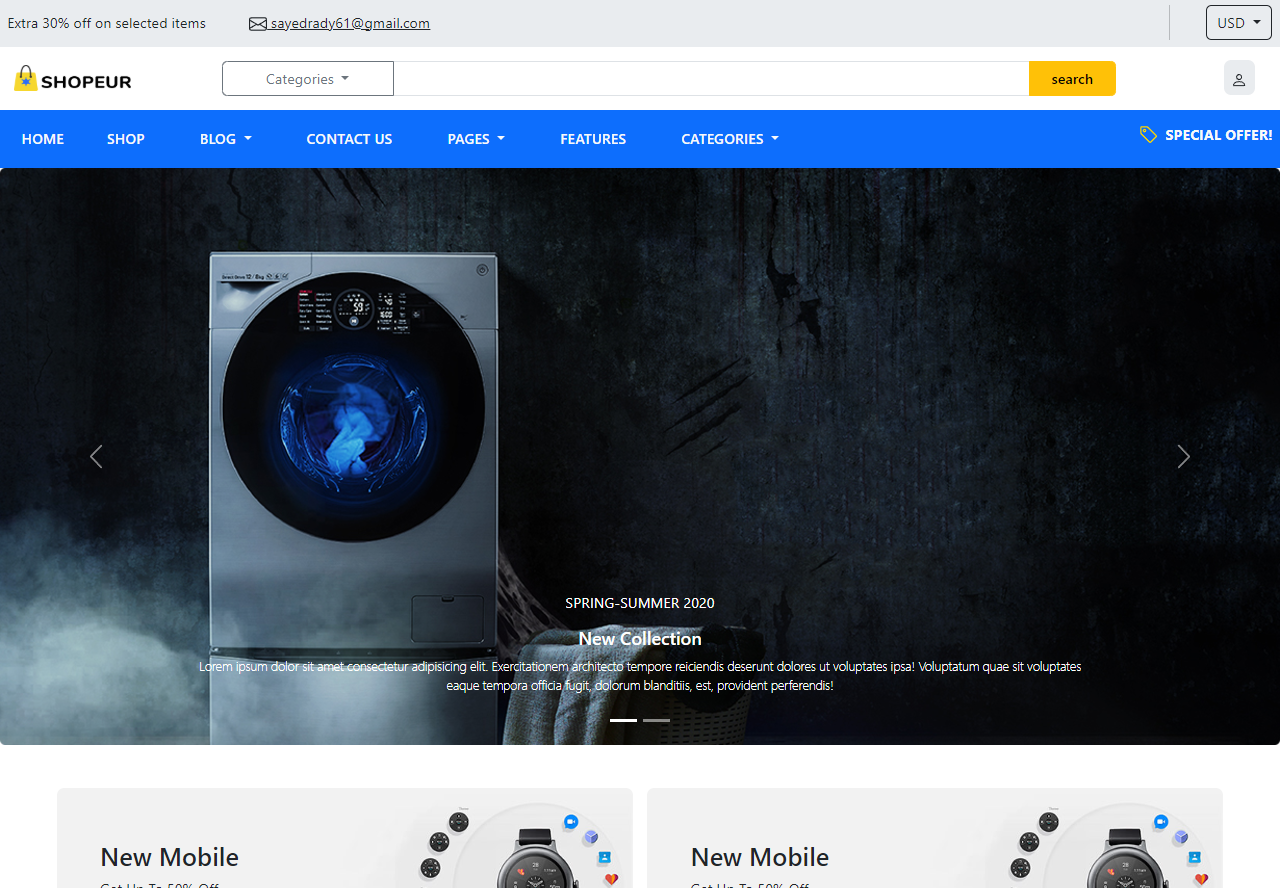1280x888 pixels.
Task: Navigate to Contact Us
Action: click(x=349, y=139)
